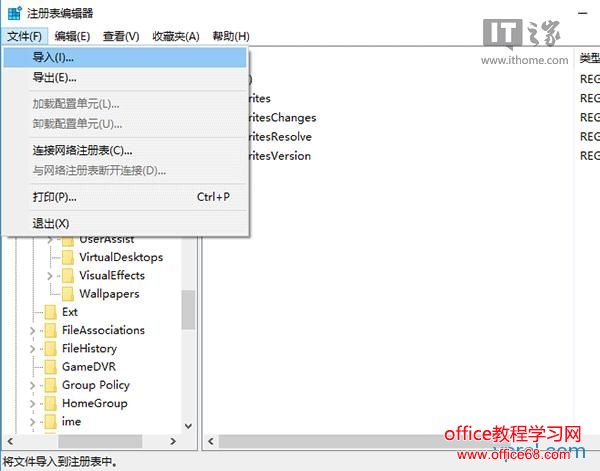Select the Group Policy key label
The image size is (600, 471).
96,385
